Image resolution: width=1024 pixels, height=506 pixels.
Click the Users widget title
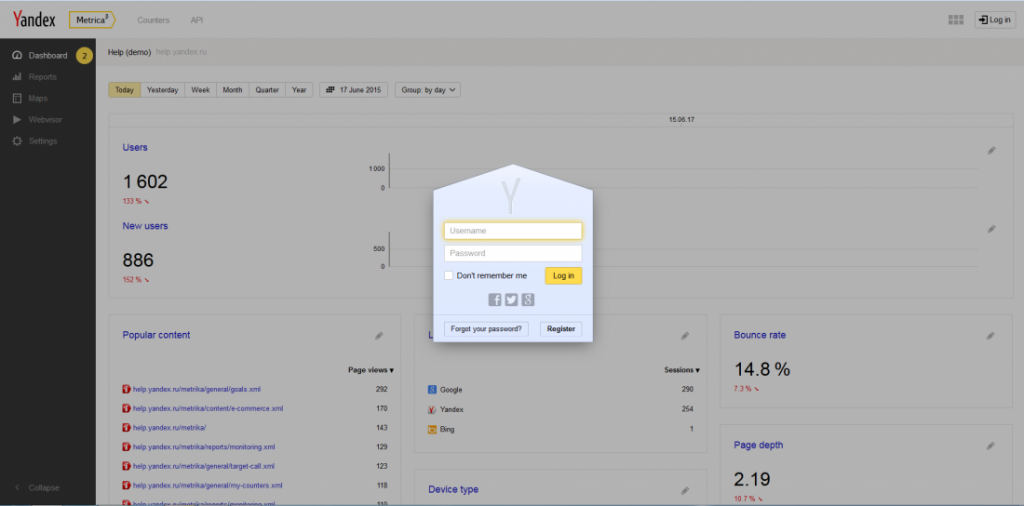click(x=135, y=148)
